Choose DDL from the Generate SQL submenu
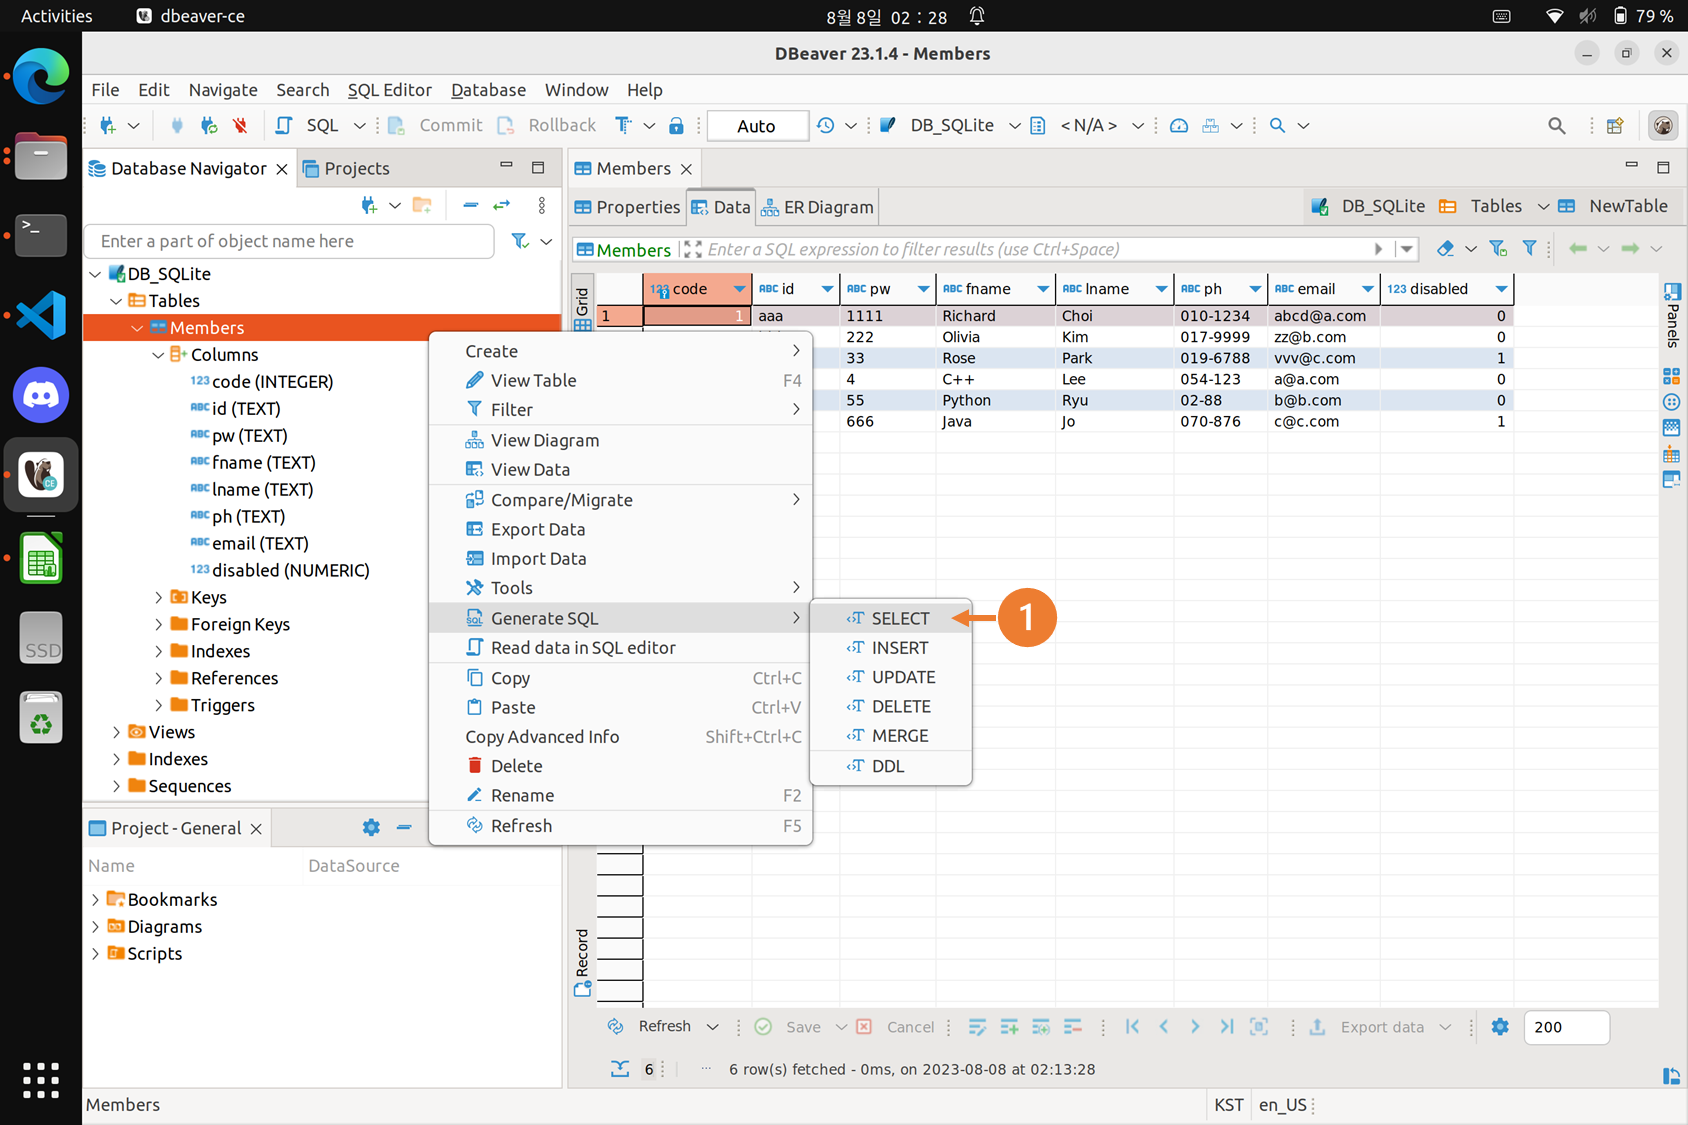The width and height of the screenshot is (1688, 1125). pos(890,766)
